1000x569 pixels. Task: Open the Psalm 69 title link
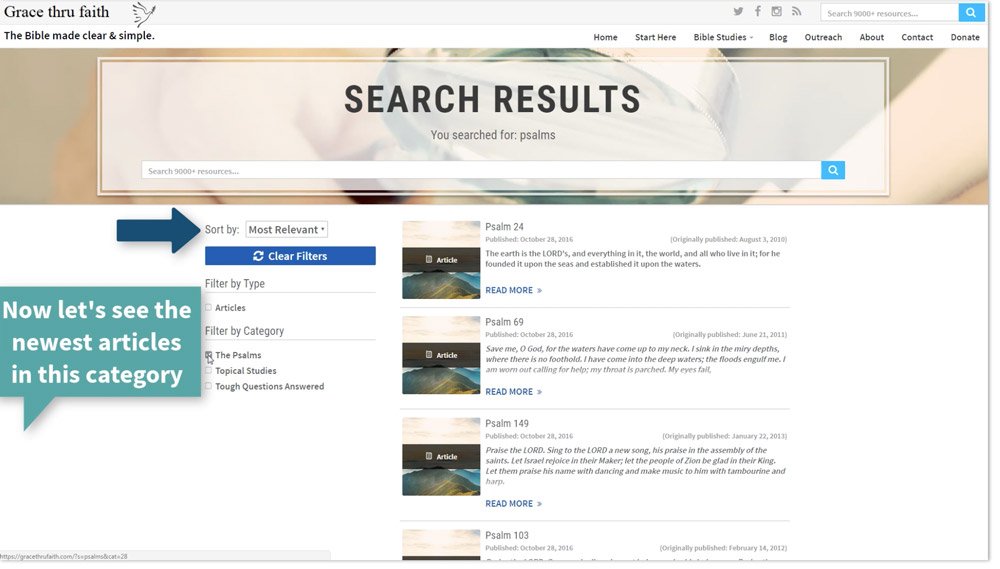pyautogui.click(x=504, y=322)
